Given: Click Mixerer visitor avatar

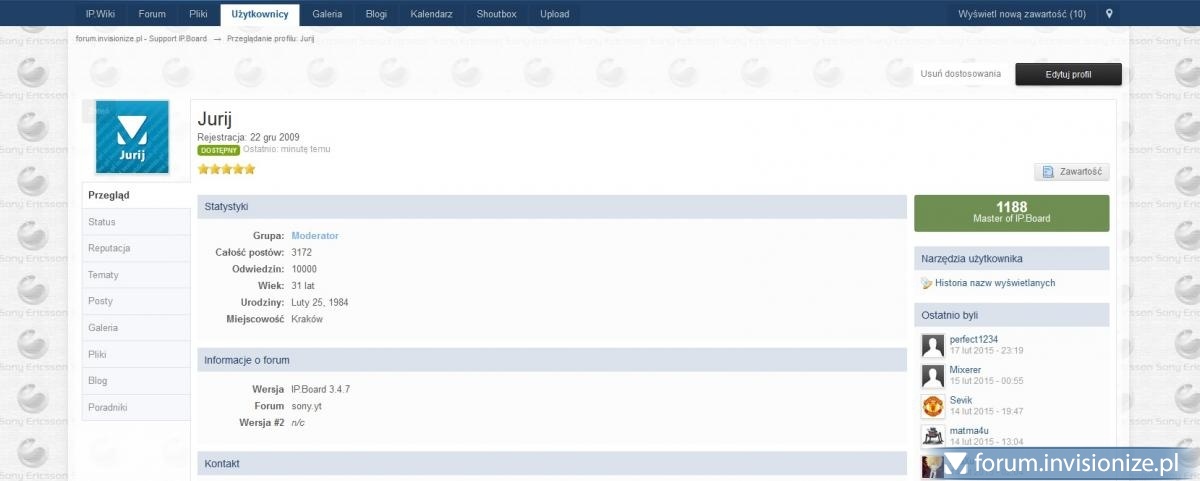Looking at the screenshot, I should pyautogui.click(x=932, y=377).
